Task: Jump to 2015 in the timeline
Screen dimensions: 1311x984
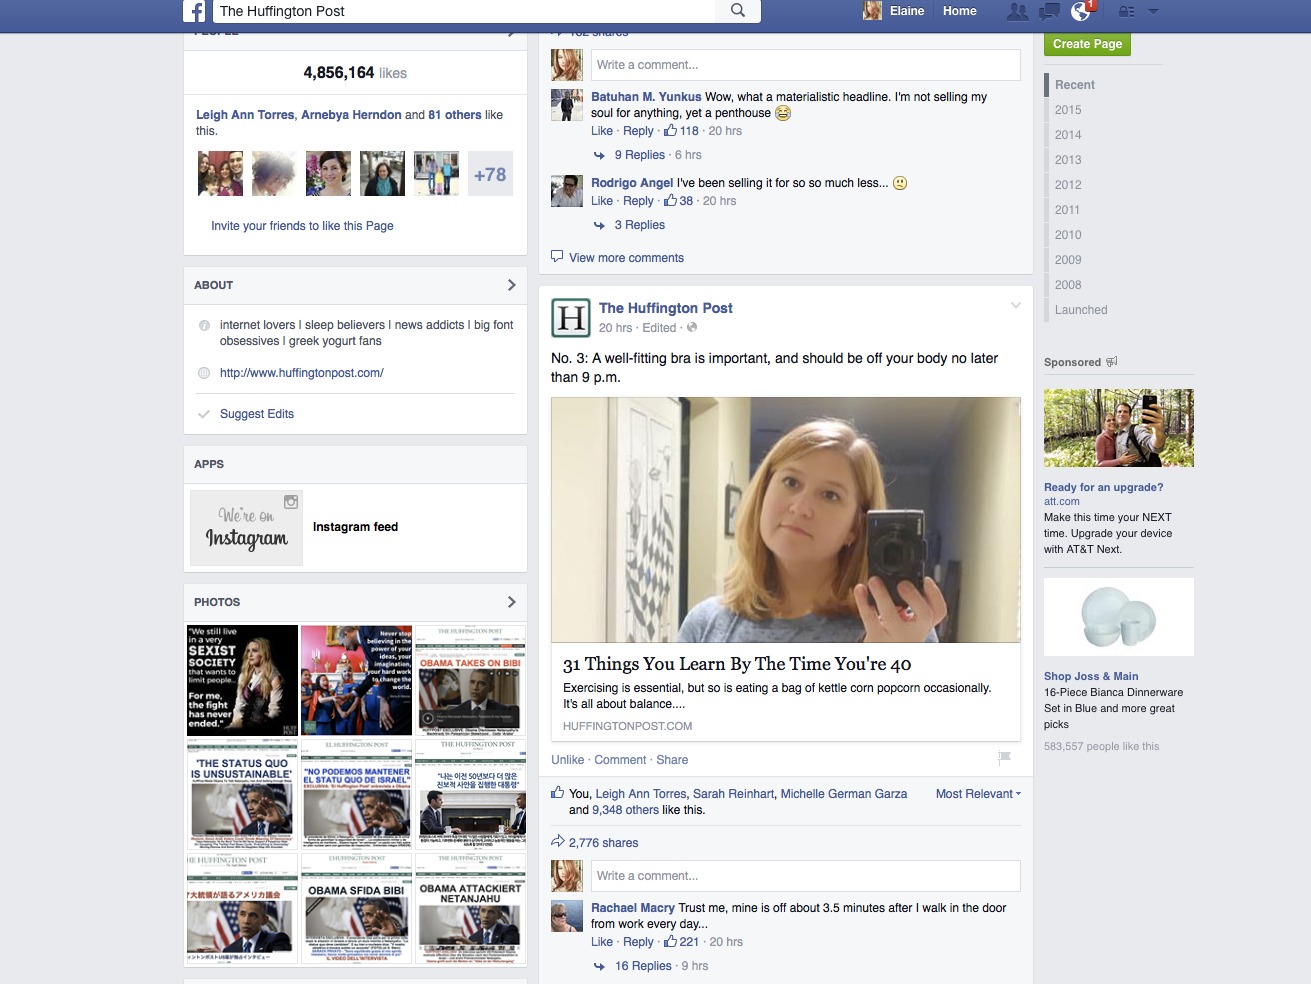Action: coord(1068,110)
